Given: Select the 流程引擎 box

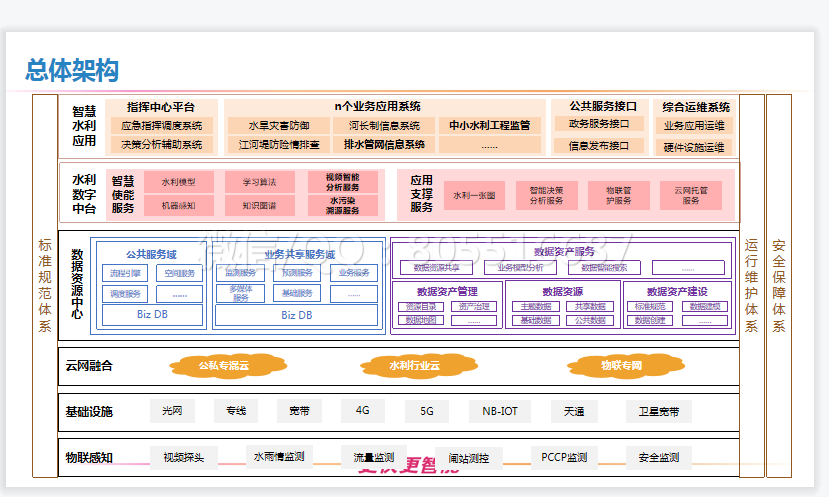Looking at the screenshot, I should coord(125,273).
